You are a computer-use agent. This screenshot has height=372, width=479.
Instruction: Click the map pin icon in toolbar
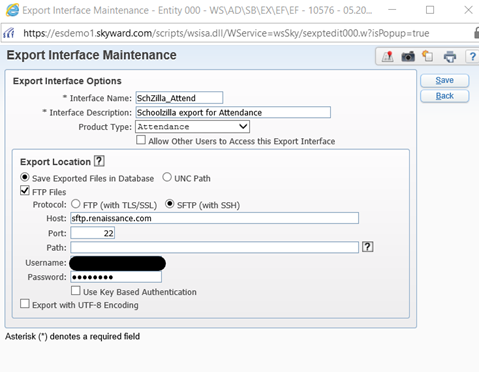387,57
